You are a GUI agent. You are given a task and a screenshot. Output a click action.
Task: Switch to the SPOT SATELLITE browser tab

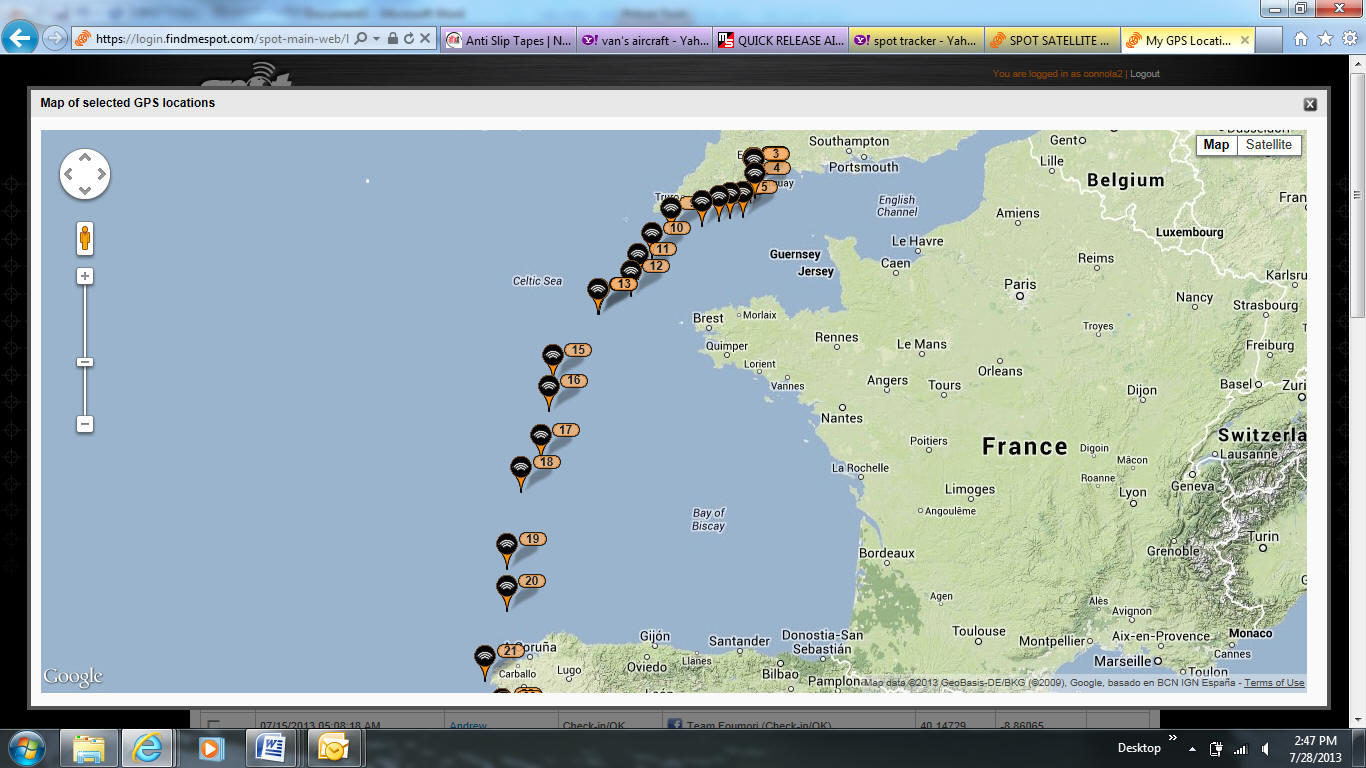[1050, 41]
